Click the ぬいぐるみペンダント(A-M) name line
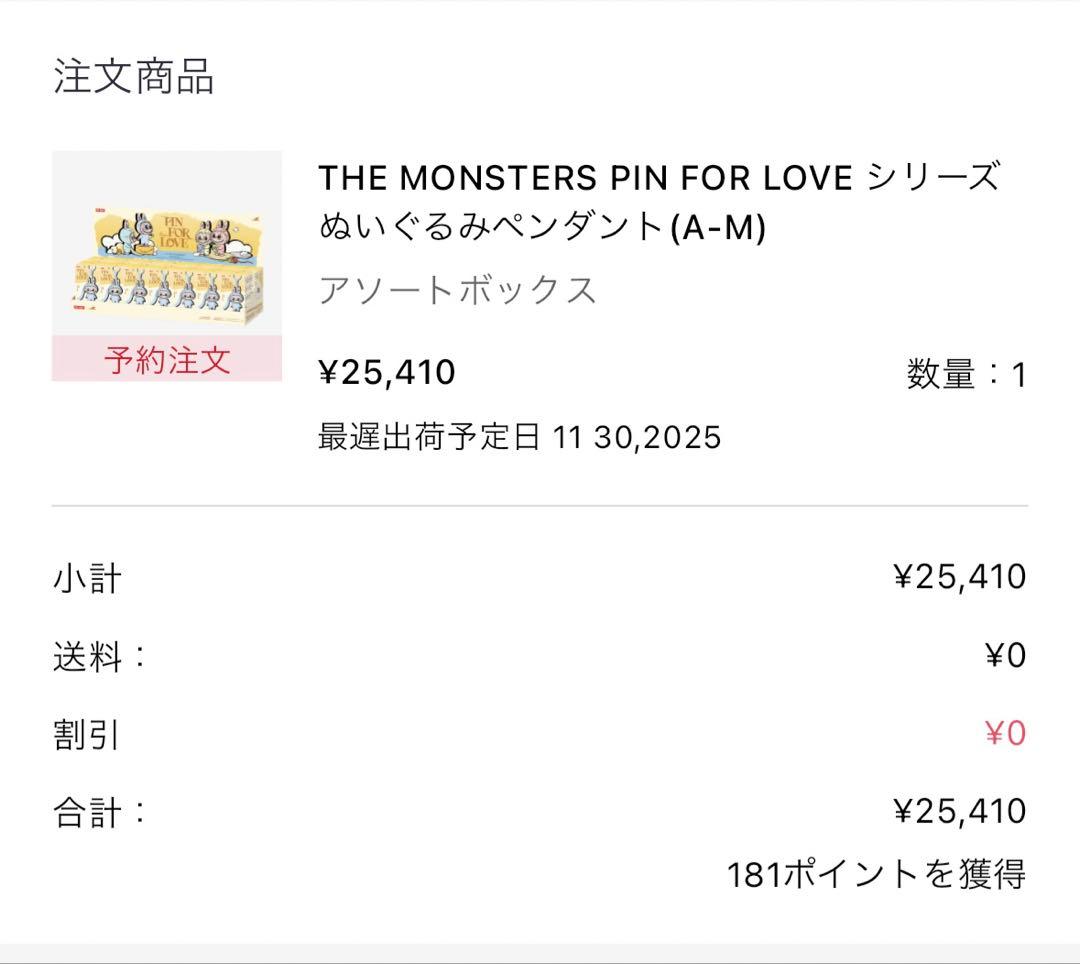1080x964 pixels. (x=542, y=228)
